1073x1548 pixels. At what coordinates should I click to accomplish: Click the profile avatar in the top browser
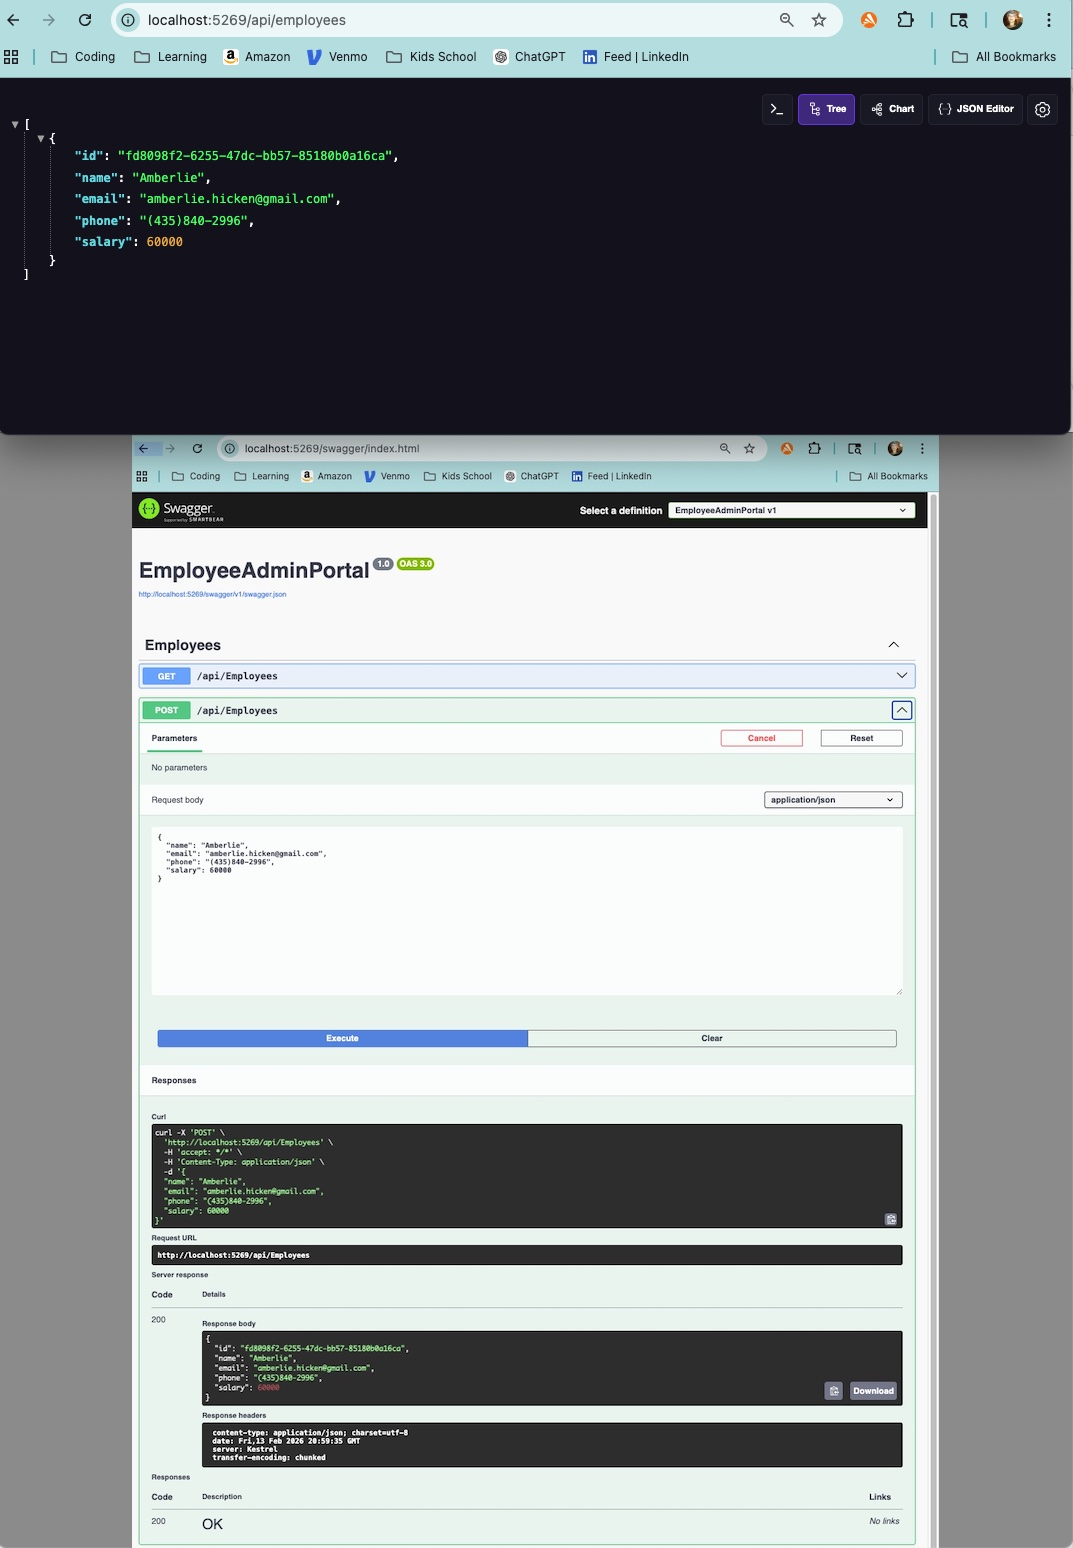pyautogui.click(x=1013, y=20)
